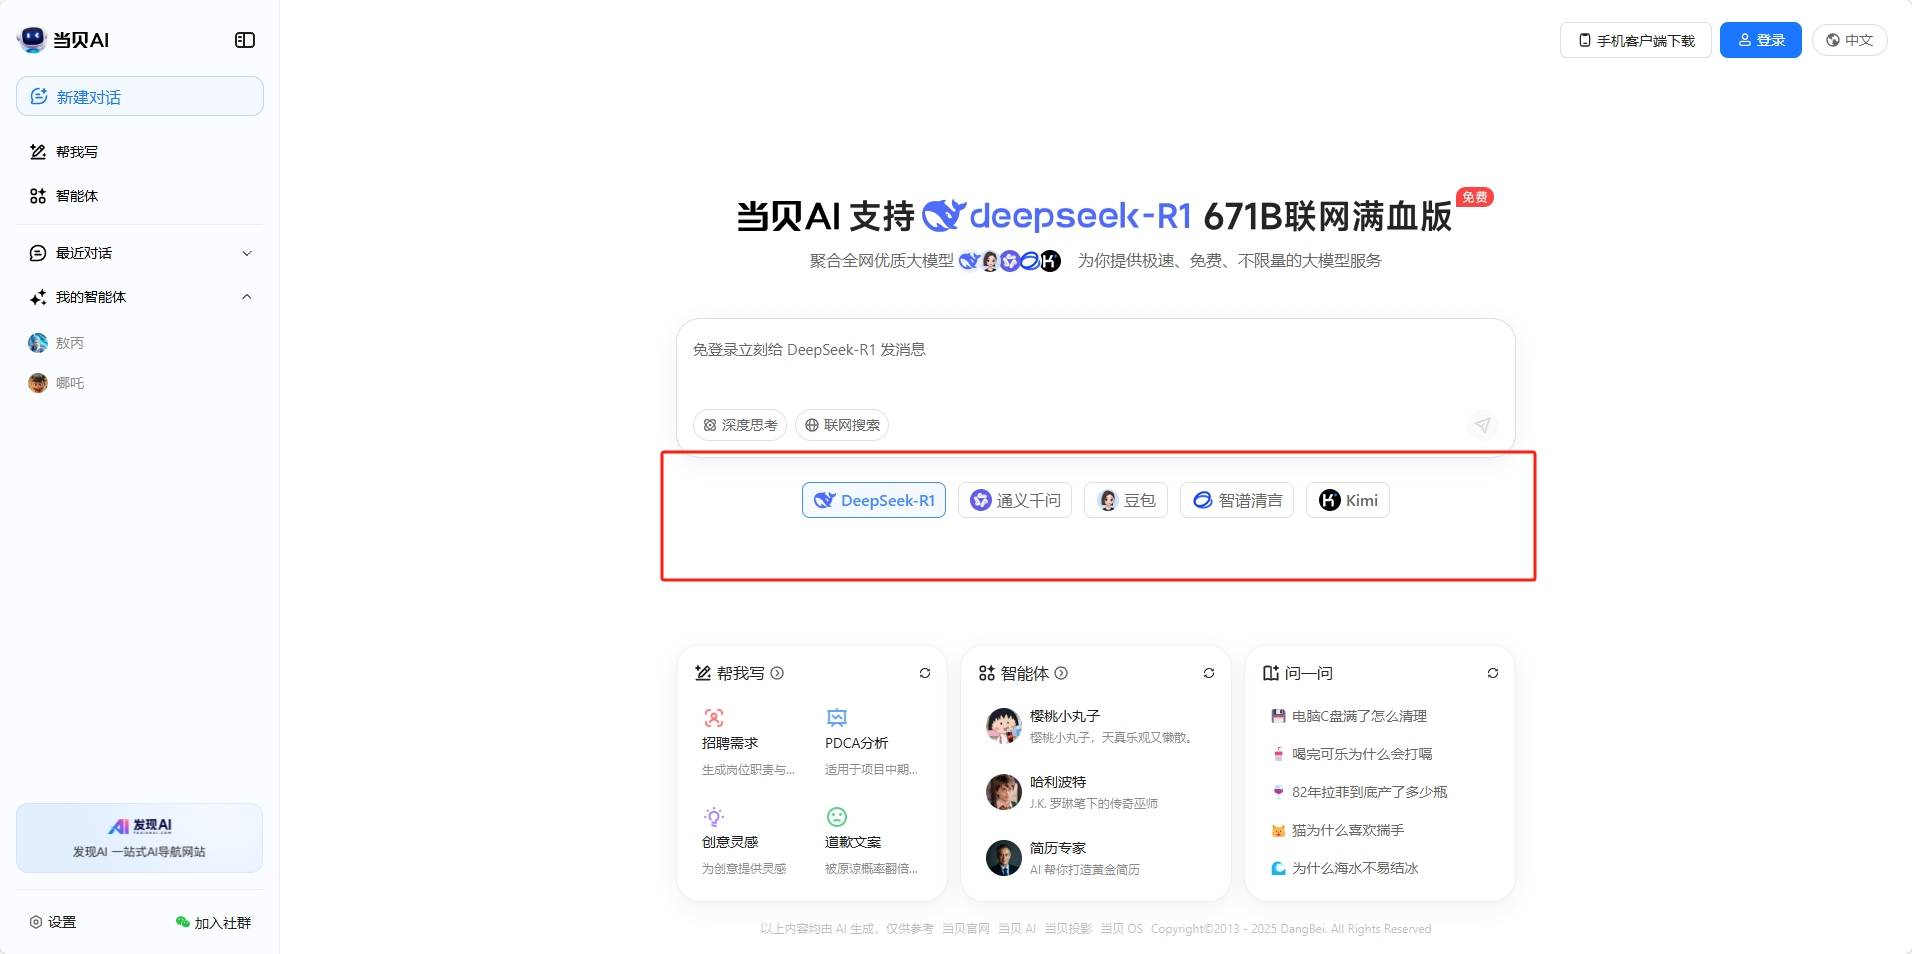
Task: Collapse the sidebar with the panel icon
Action: tap(245, 40)
